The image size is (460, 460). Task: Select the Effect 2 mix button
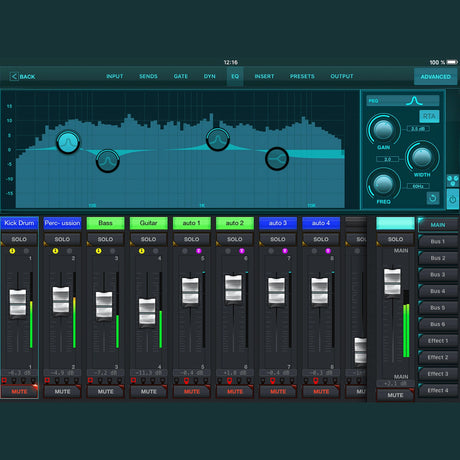tap(438, 357)
